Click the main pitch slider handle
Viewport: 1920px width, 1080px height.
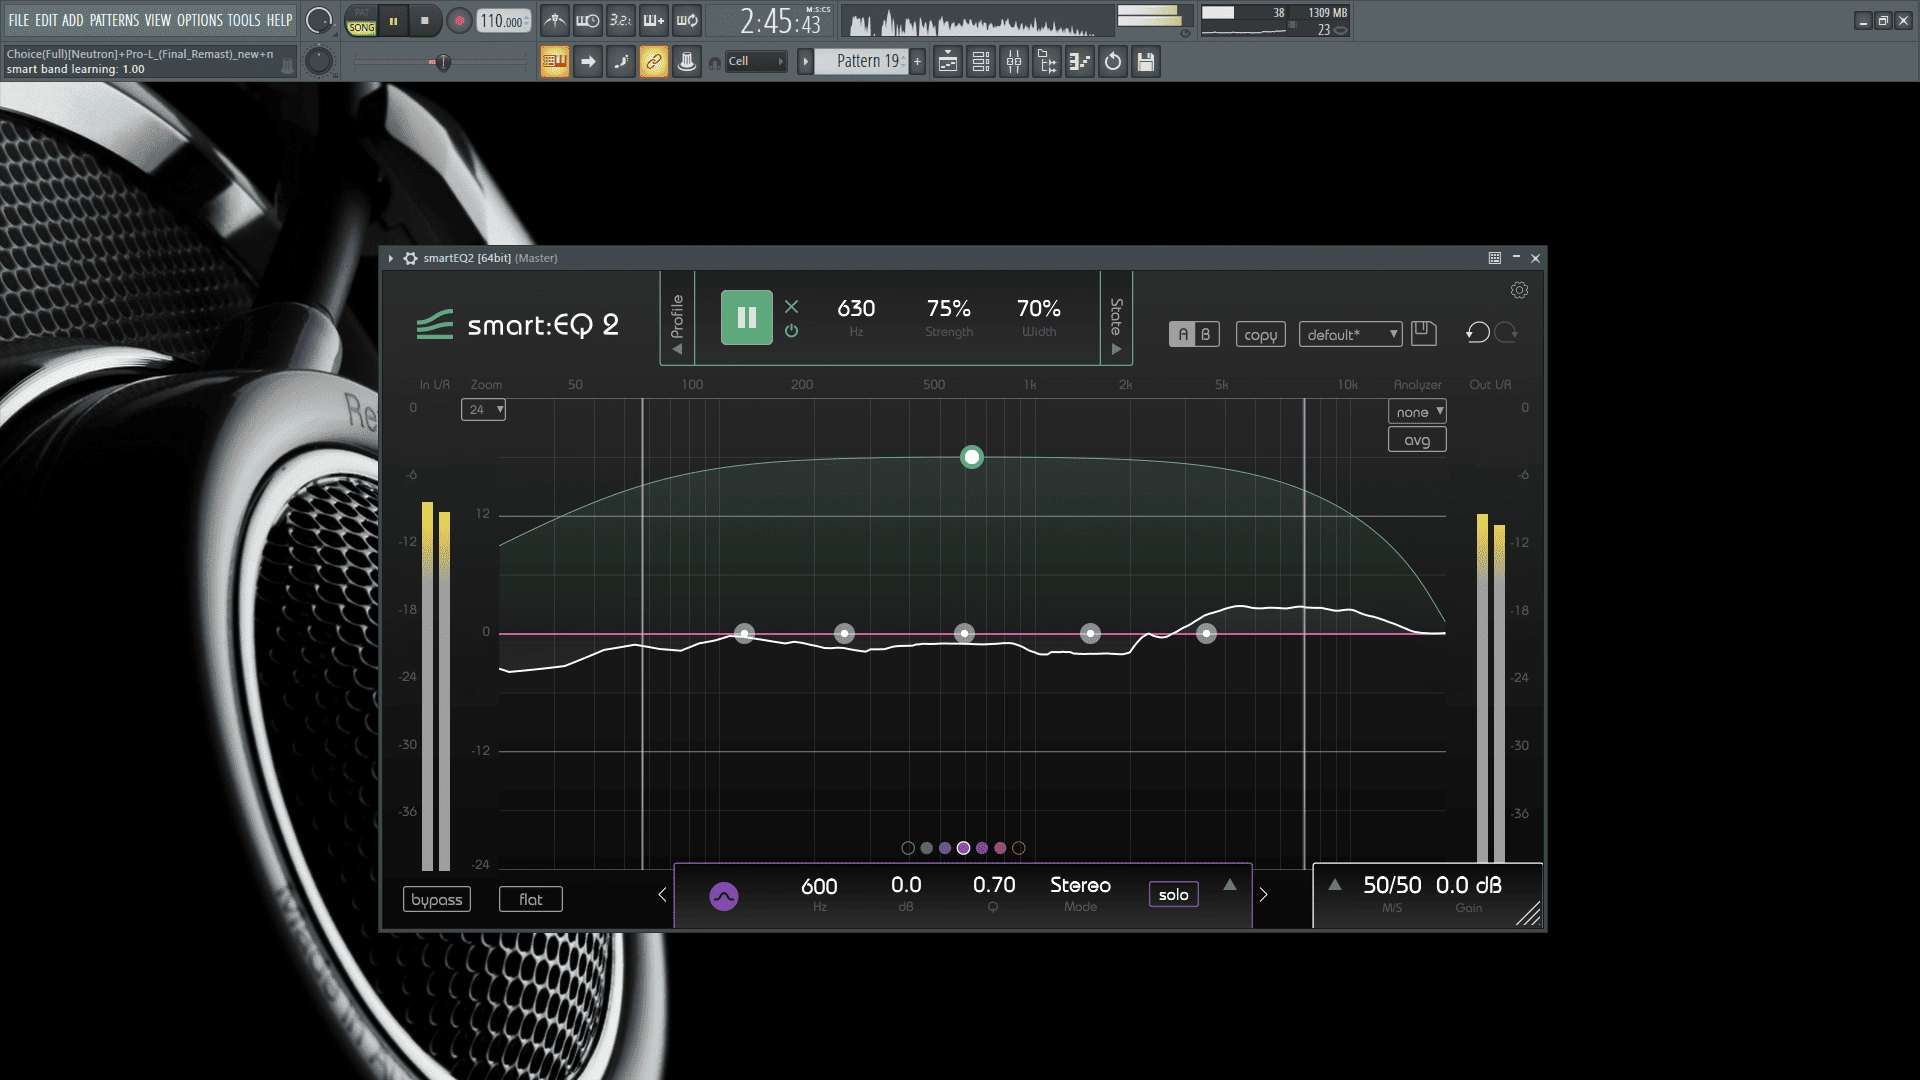pos(442,62)
